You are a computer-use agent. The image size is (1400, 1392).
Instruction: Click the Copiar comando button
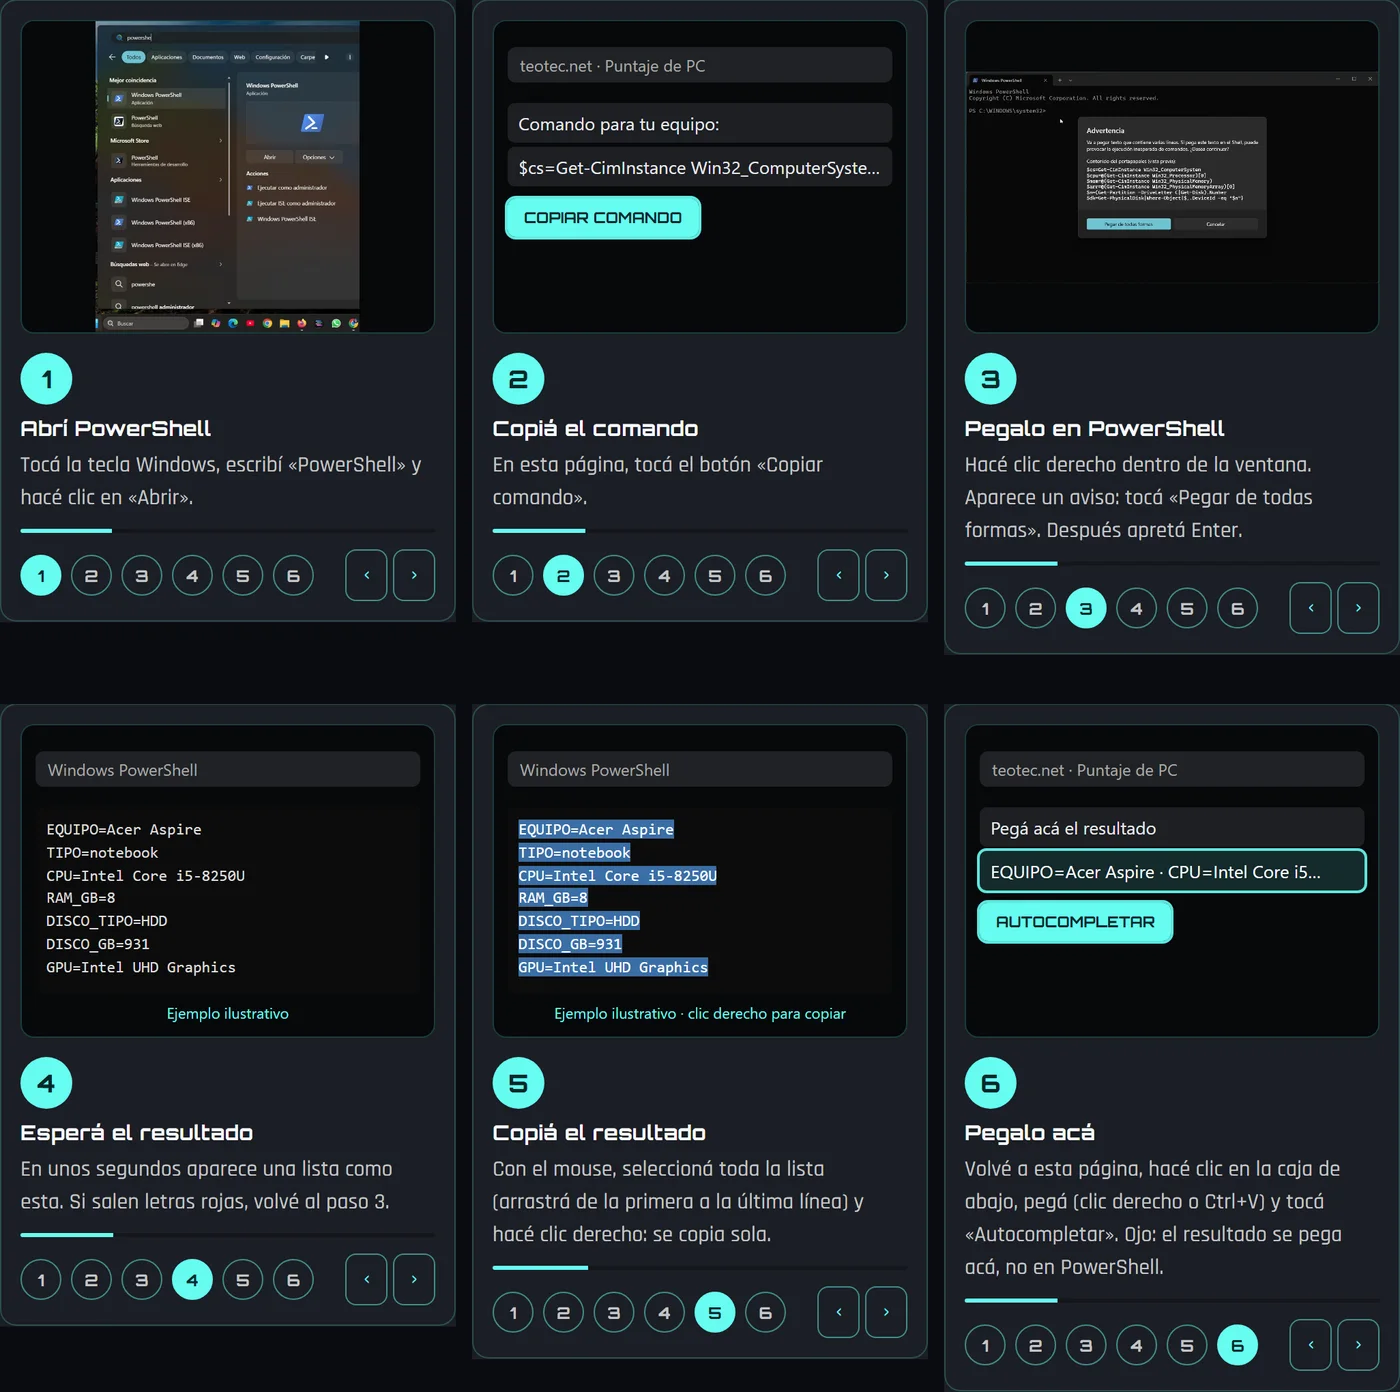603,218
